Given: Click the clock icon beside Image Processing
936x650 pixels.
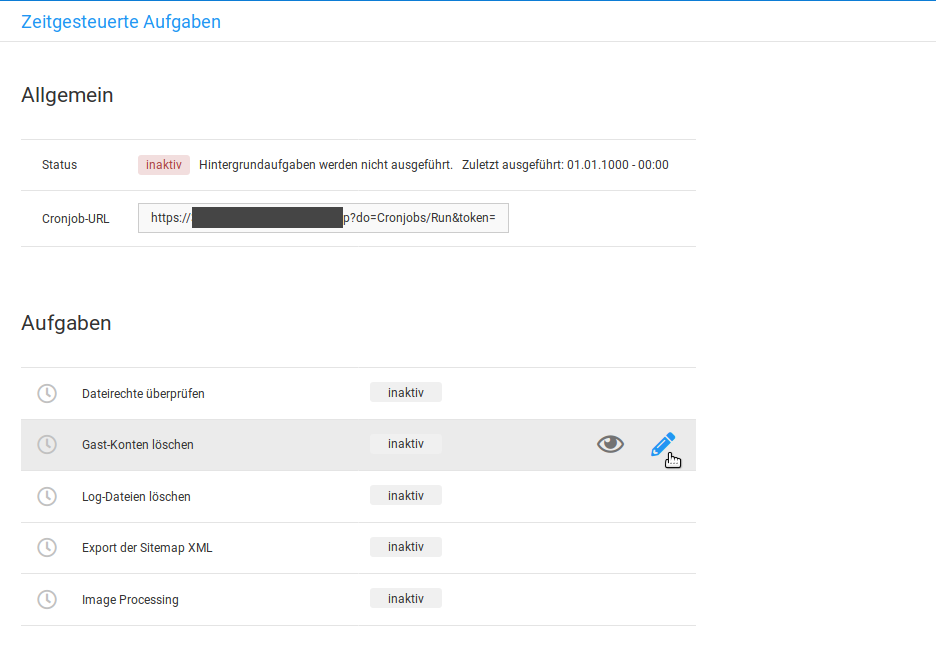Looking at the screenshot, I should [47, 599].
